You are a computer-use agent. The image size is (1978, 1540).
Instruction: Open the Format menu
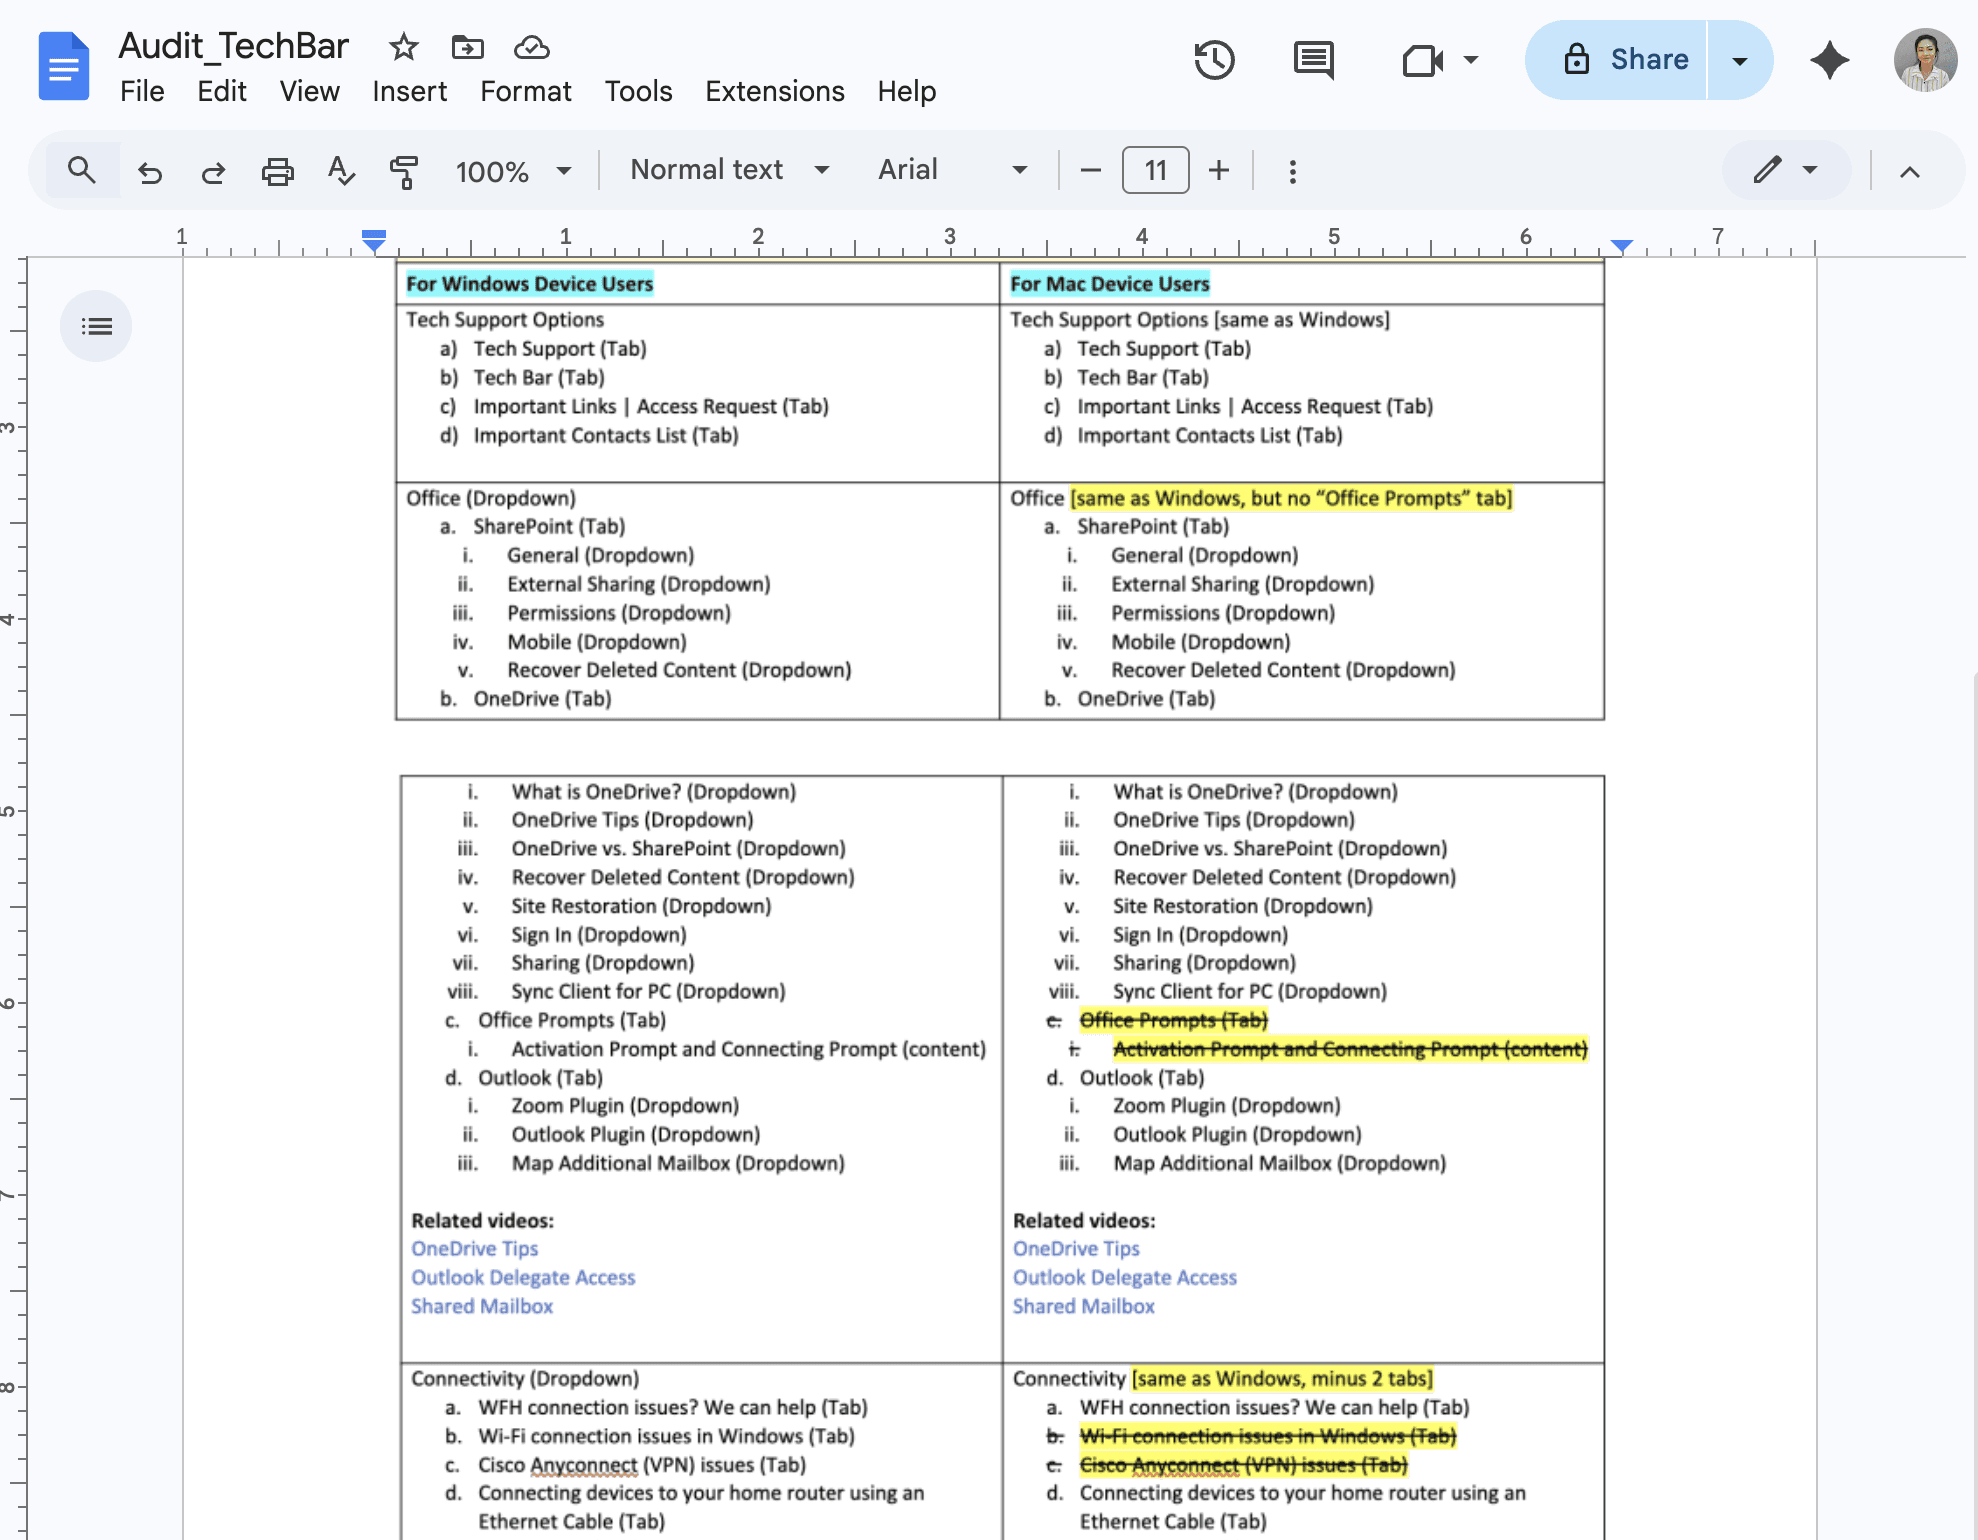[x=525, y=91]
